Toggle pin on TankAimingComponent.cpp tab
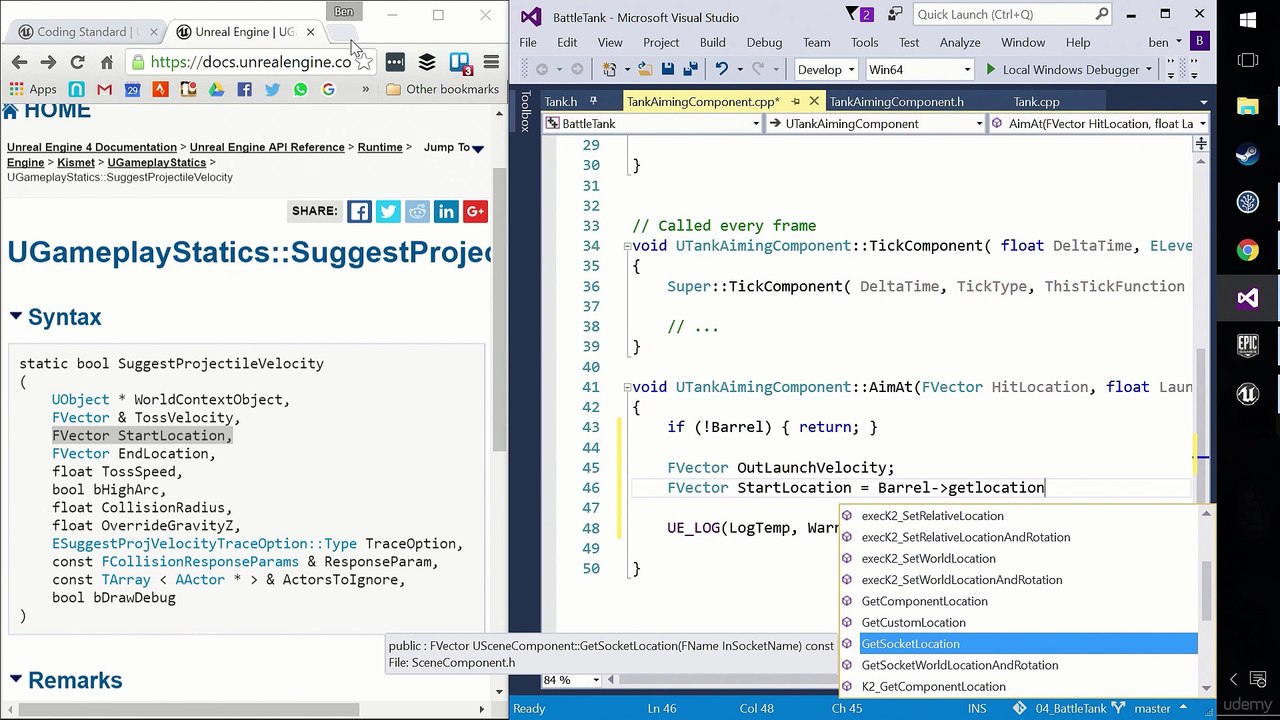Screen dimensions: 1280x720 [x=795, y=101]
